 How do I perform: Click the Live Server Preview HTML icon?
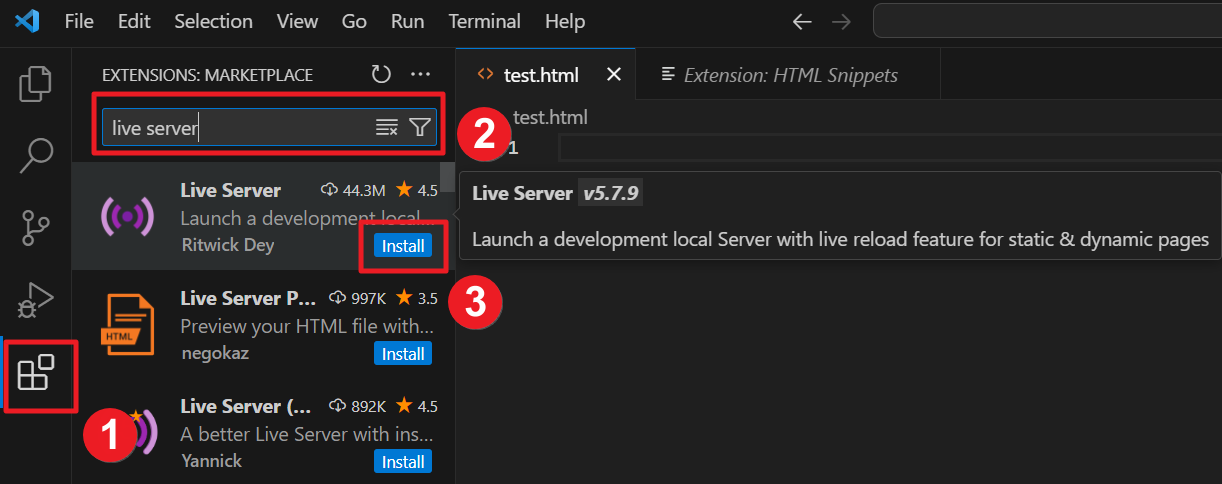(129, 325)
